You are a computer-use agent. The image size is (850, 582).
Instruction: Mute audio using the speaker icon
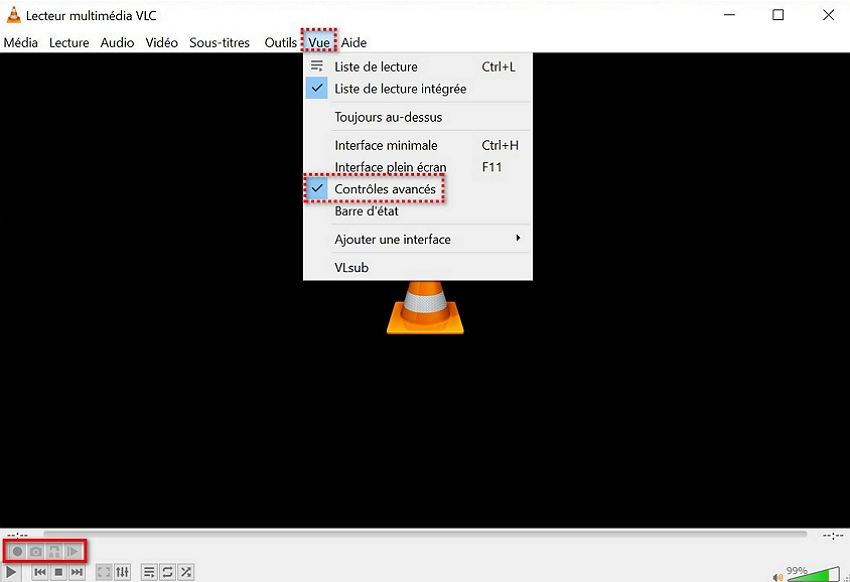[779, 576]
